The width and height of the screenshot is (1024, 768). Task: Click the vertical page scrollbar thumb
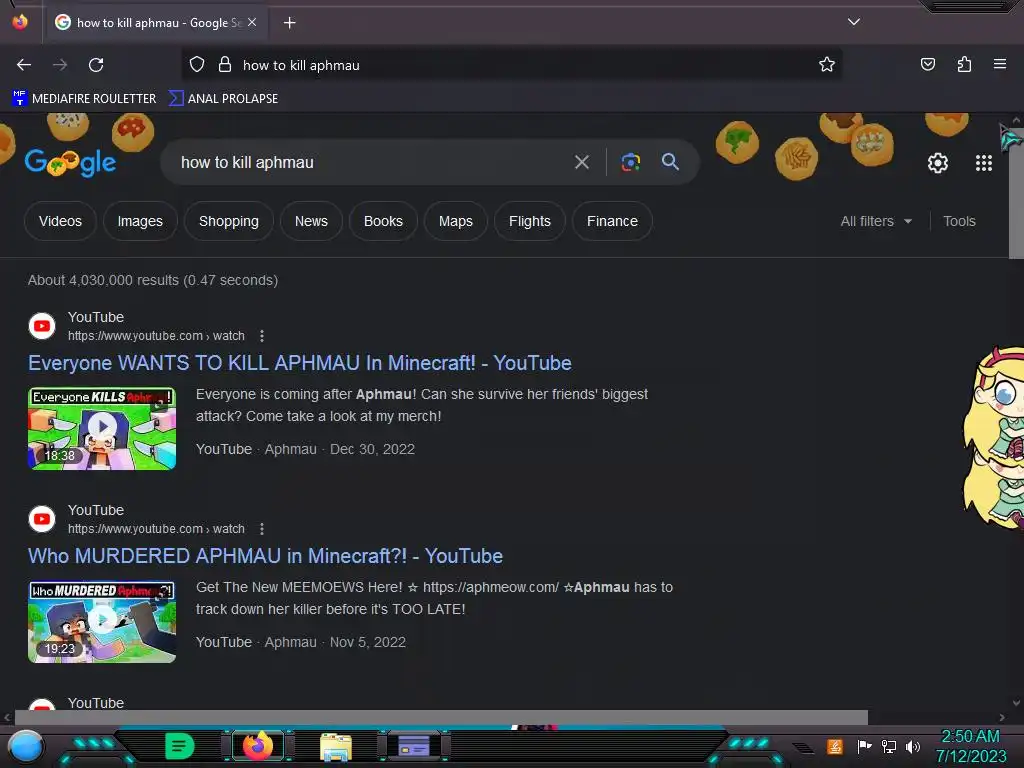(x=1016, y=193)
